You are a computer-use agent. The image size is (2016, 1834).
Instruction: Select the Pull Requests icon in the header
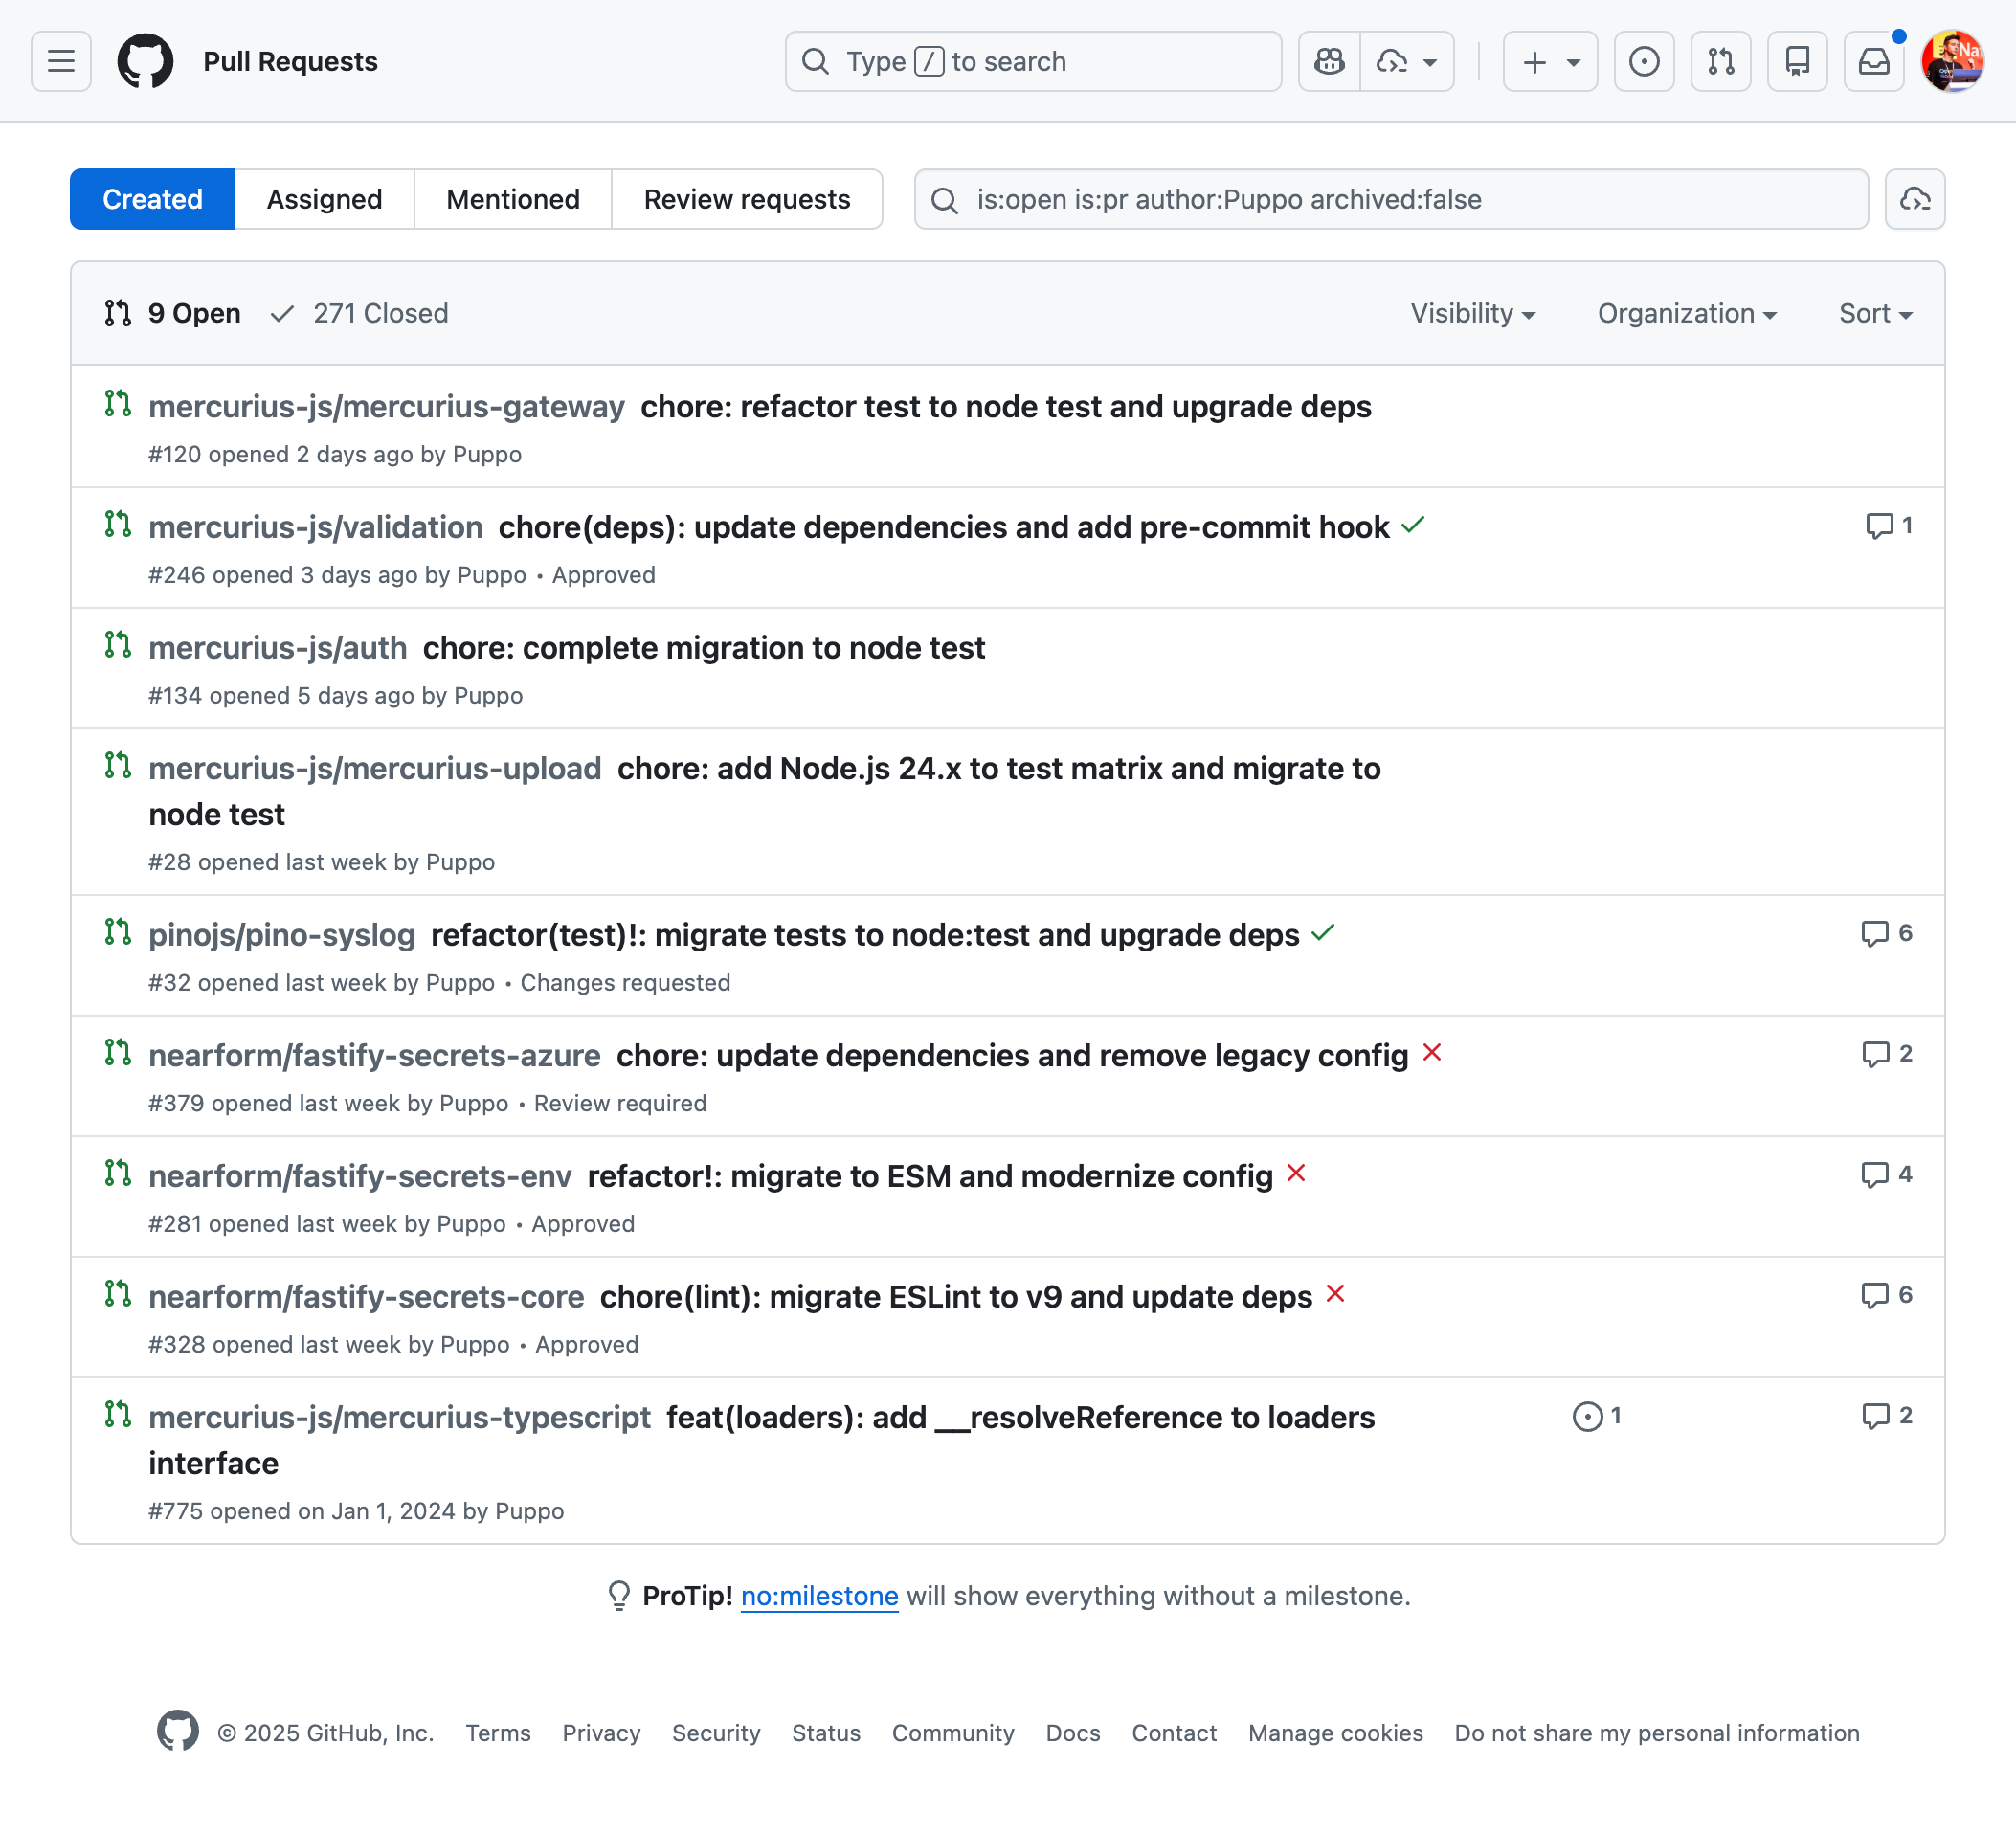[1721, 61]
